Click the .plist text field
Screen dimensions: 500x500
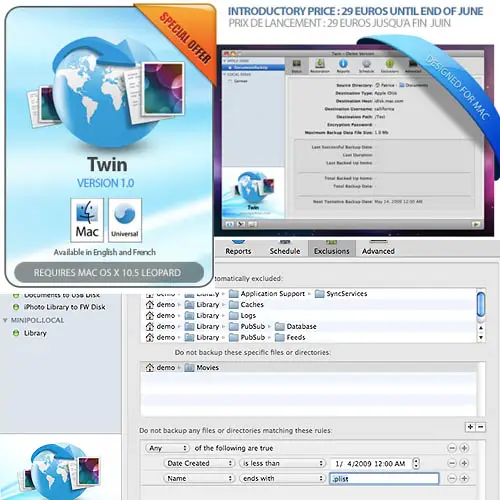[384, 478]
